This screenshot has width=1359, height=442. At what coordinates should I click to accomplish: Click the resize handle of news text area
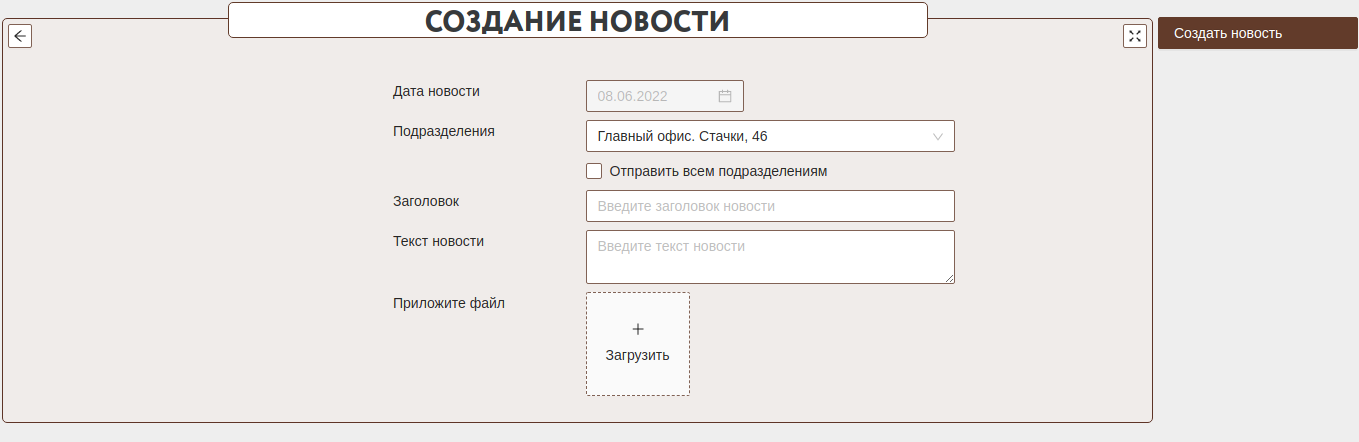click(x=949, y=278)
